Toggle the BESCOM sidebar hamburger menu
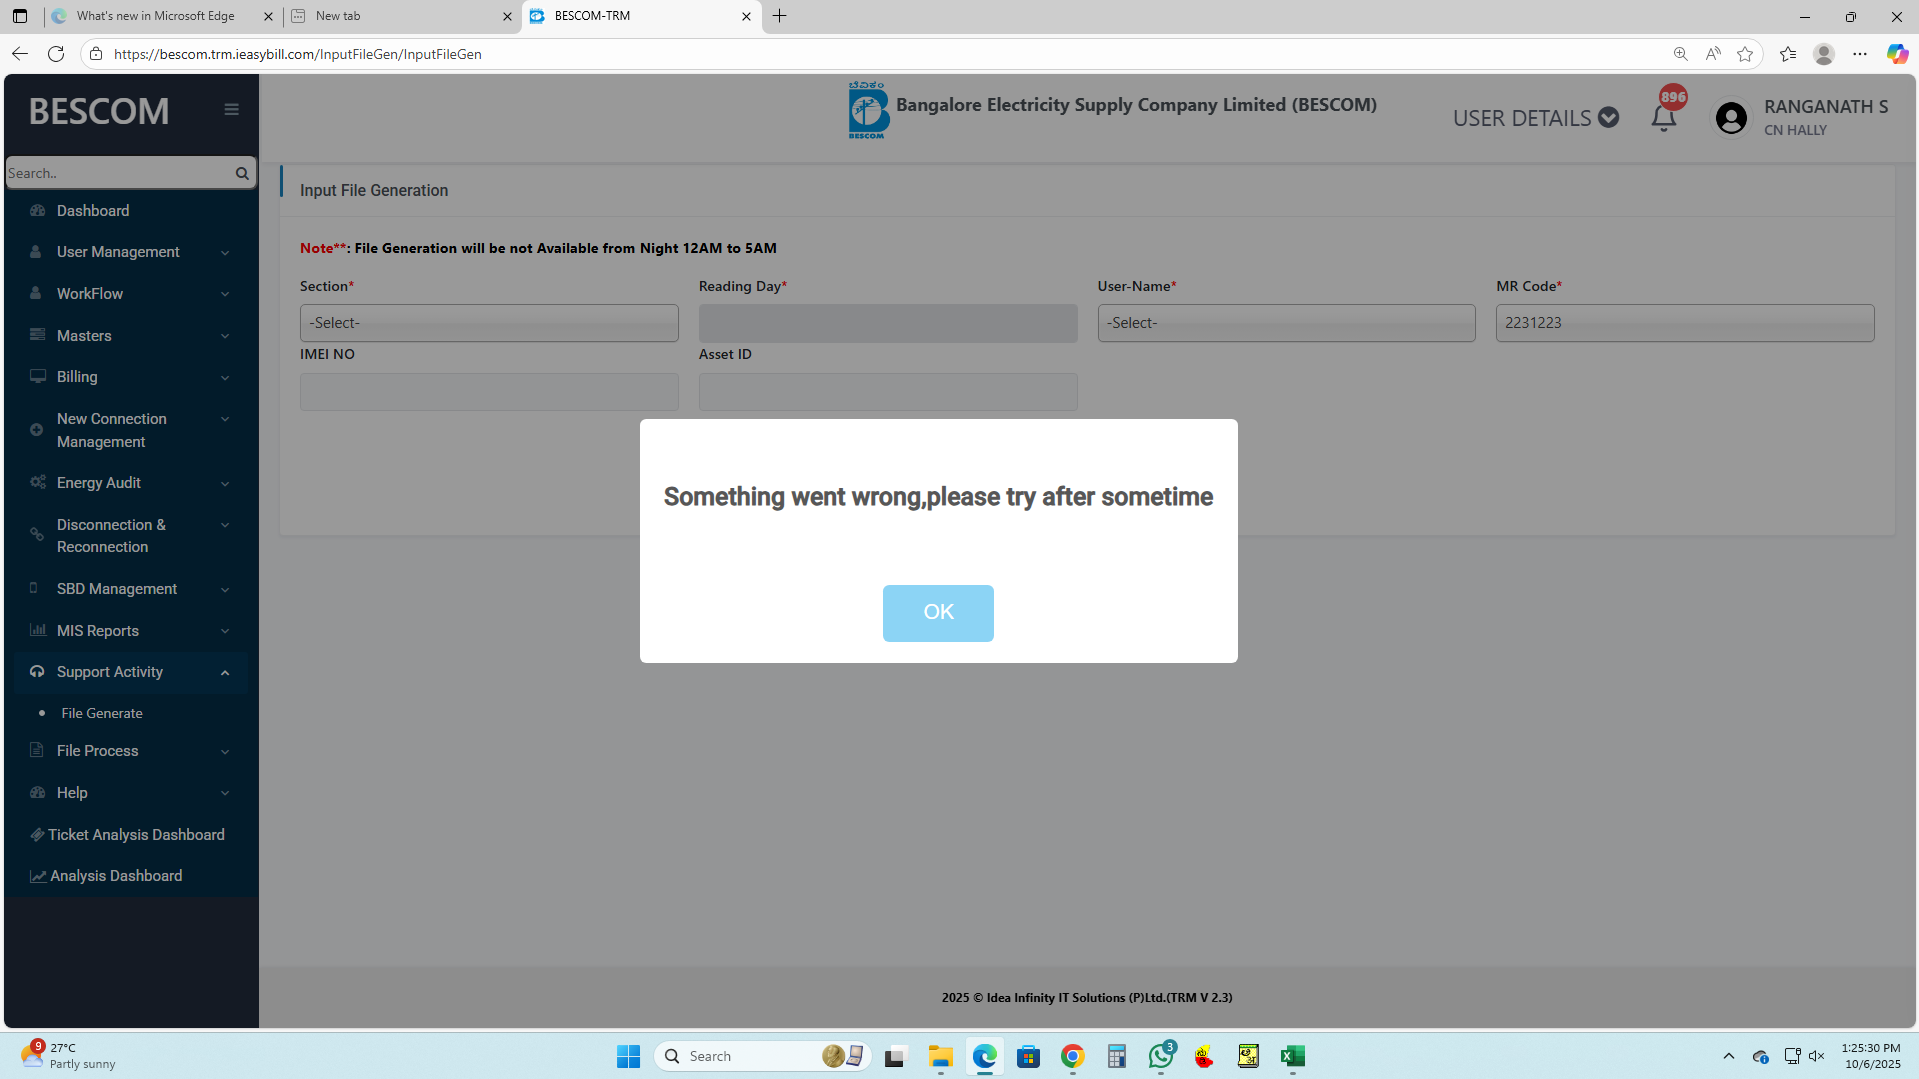This screenshot has height=1079, width=1919. click(231, 110)
